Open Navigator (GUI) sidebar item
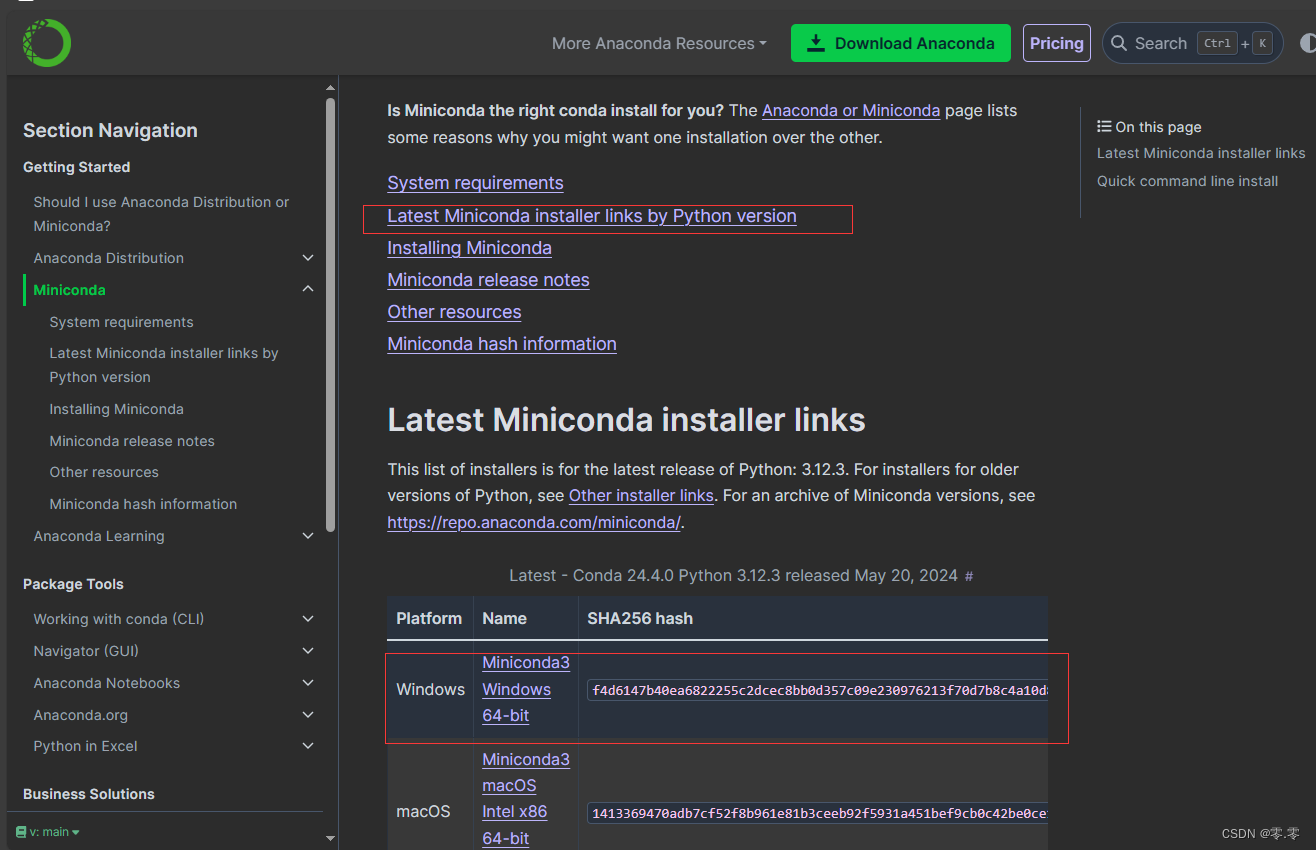This screenshot has height=850, width=1316. (86, 651)
